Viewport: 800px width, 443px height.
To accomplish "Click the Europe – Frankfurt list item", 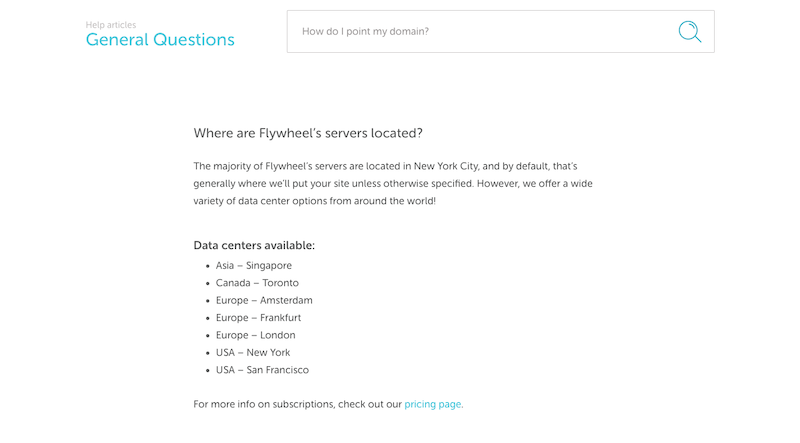I will point(258,317).
